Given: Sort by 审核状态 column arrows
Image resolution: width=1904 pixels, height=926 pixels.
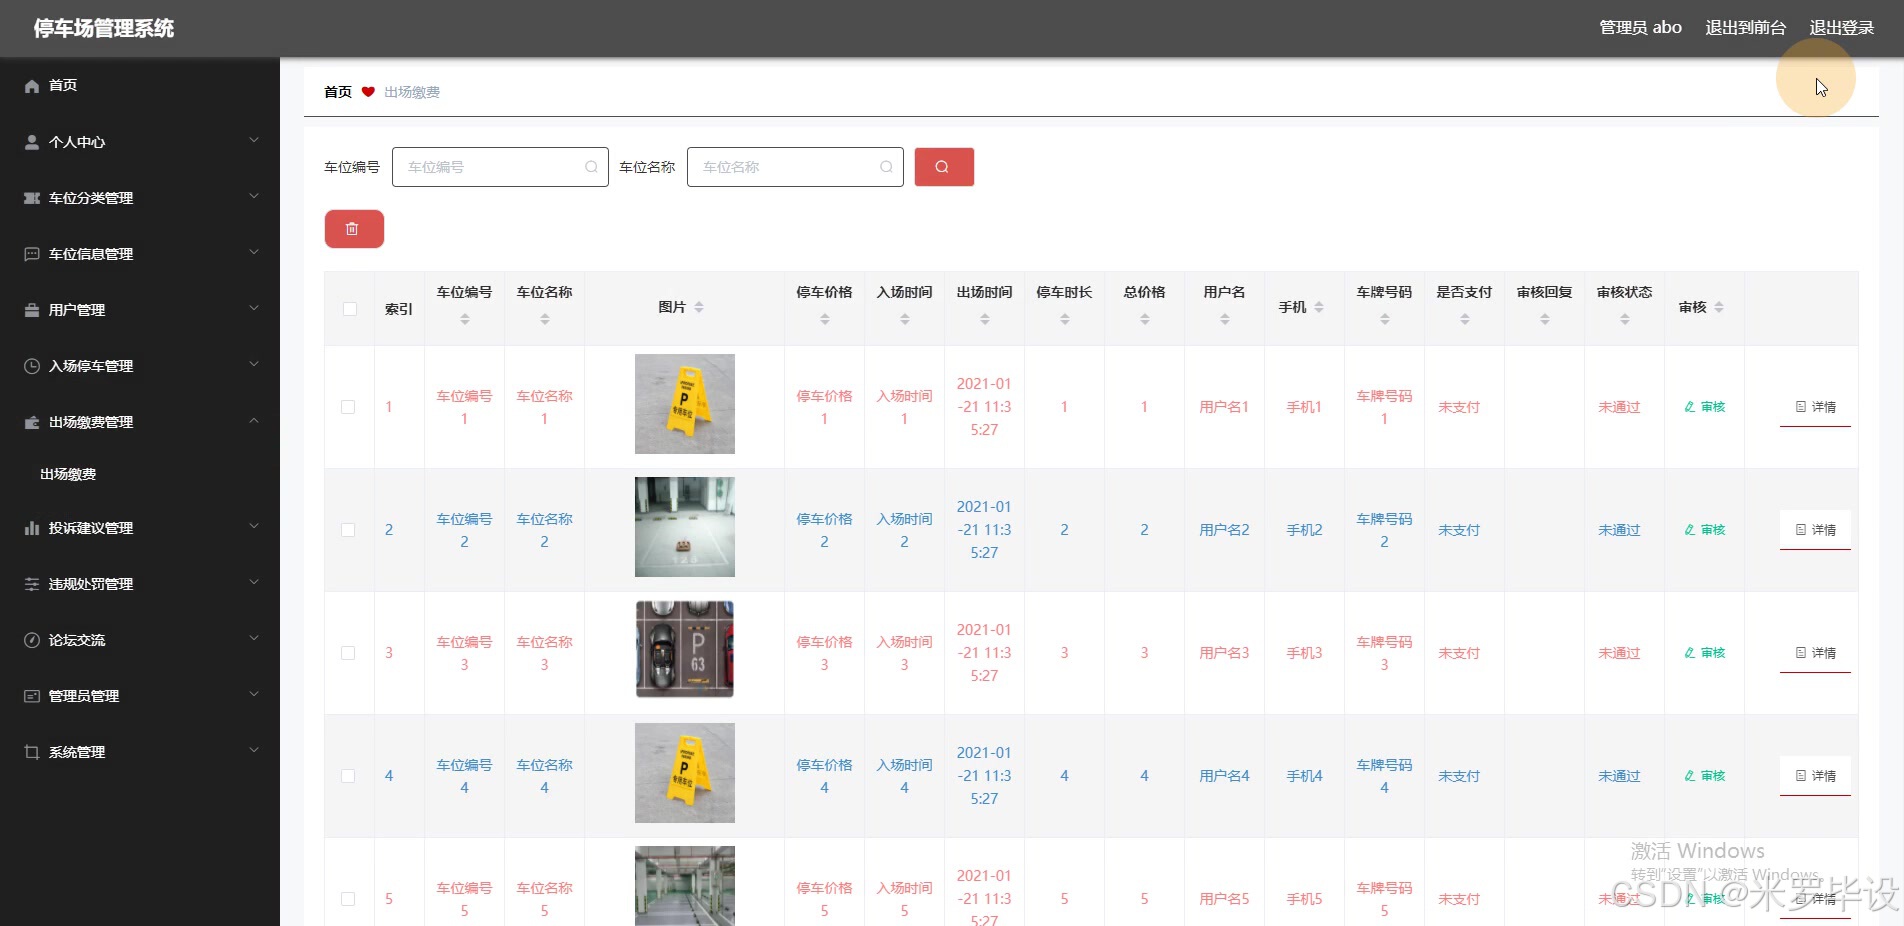Looking at the screenshot, I should point(1624,319).
